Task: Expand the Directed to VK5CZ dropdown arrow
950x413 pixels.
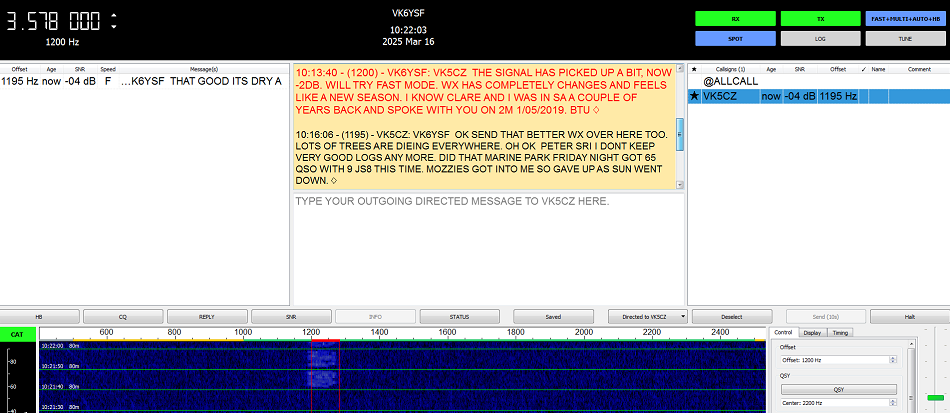Action: 682,317
